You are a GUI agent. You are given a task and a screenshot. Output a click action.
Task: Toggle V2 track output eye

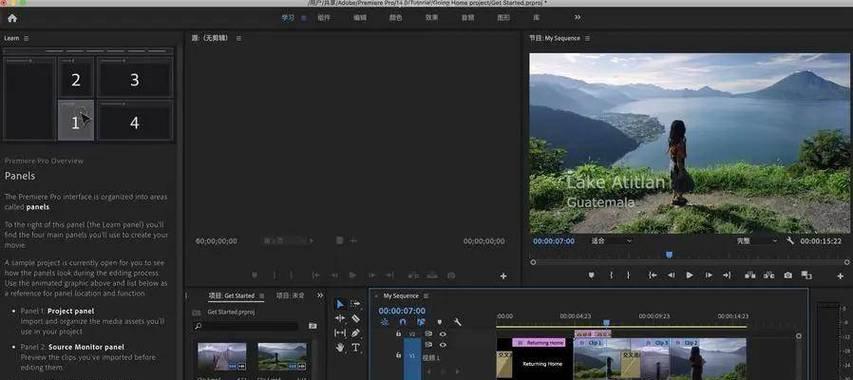tap(443, 334)
